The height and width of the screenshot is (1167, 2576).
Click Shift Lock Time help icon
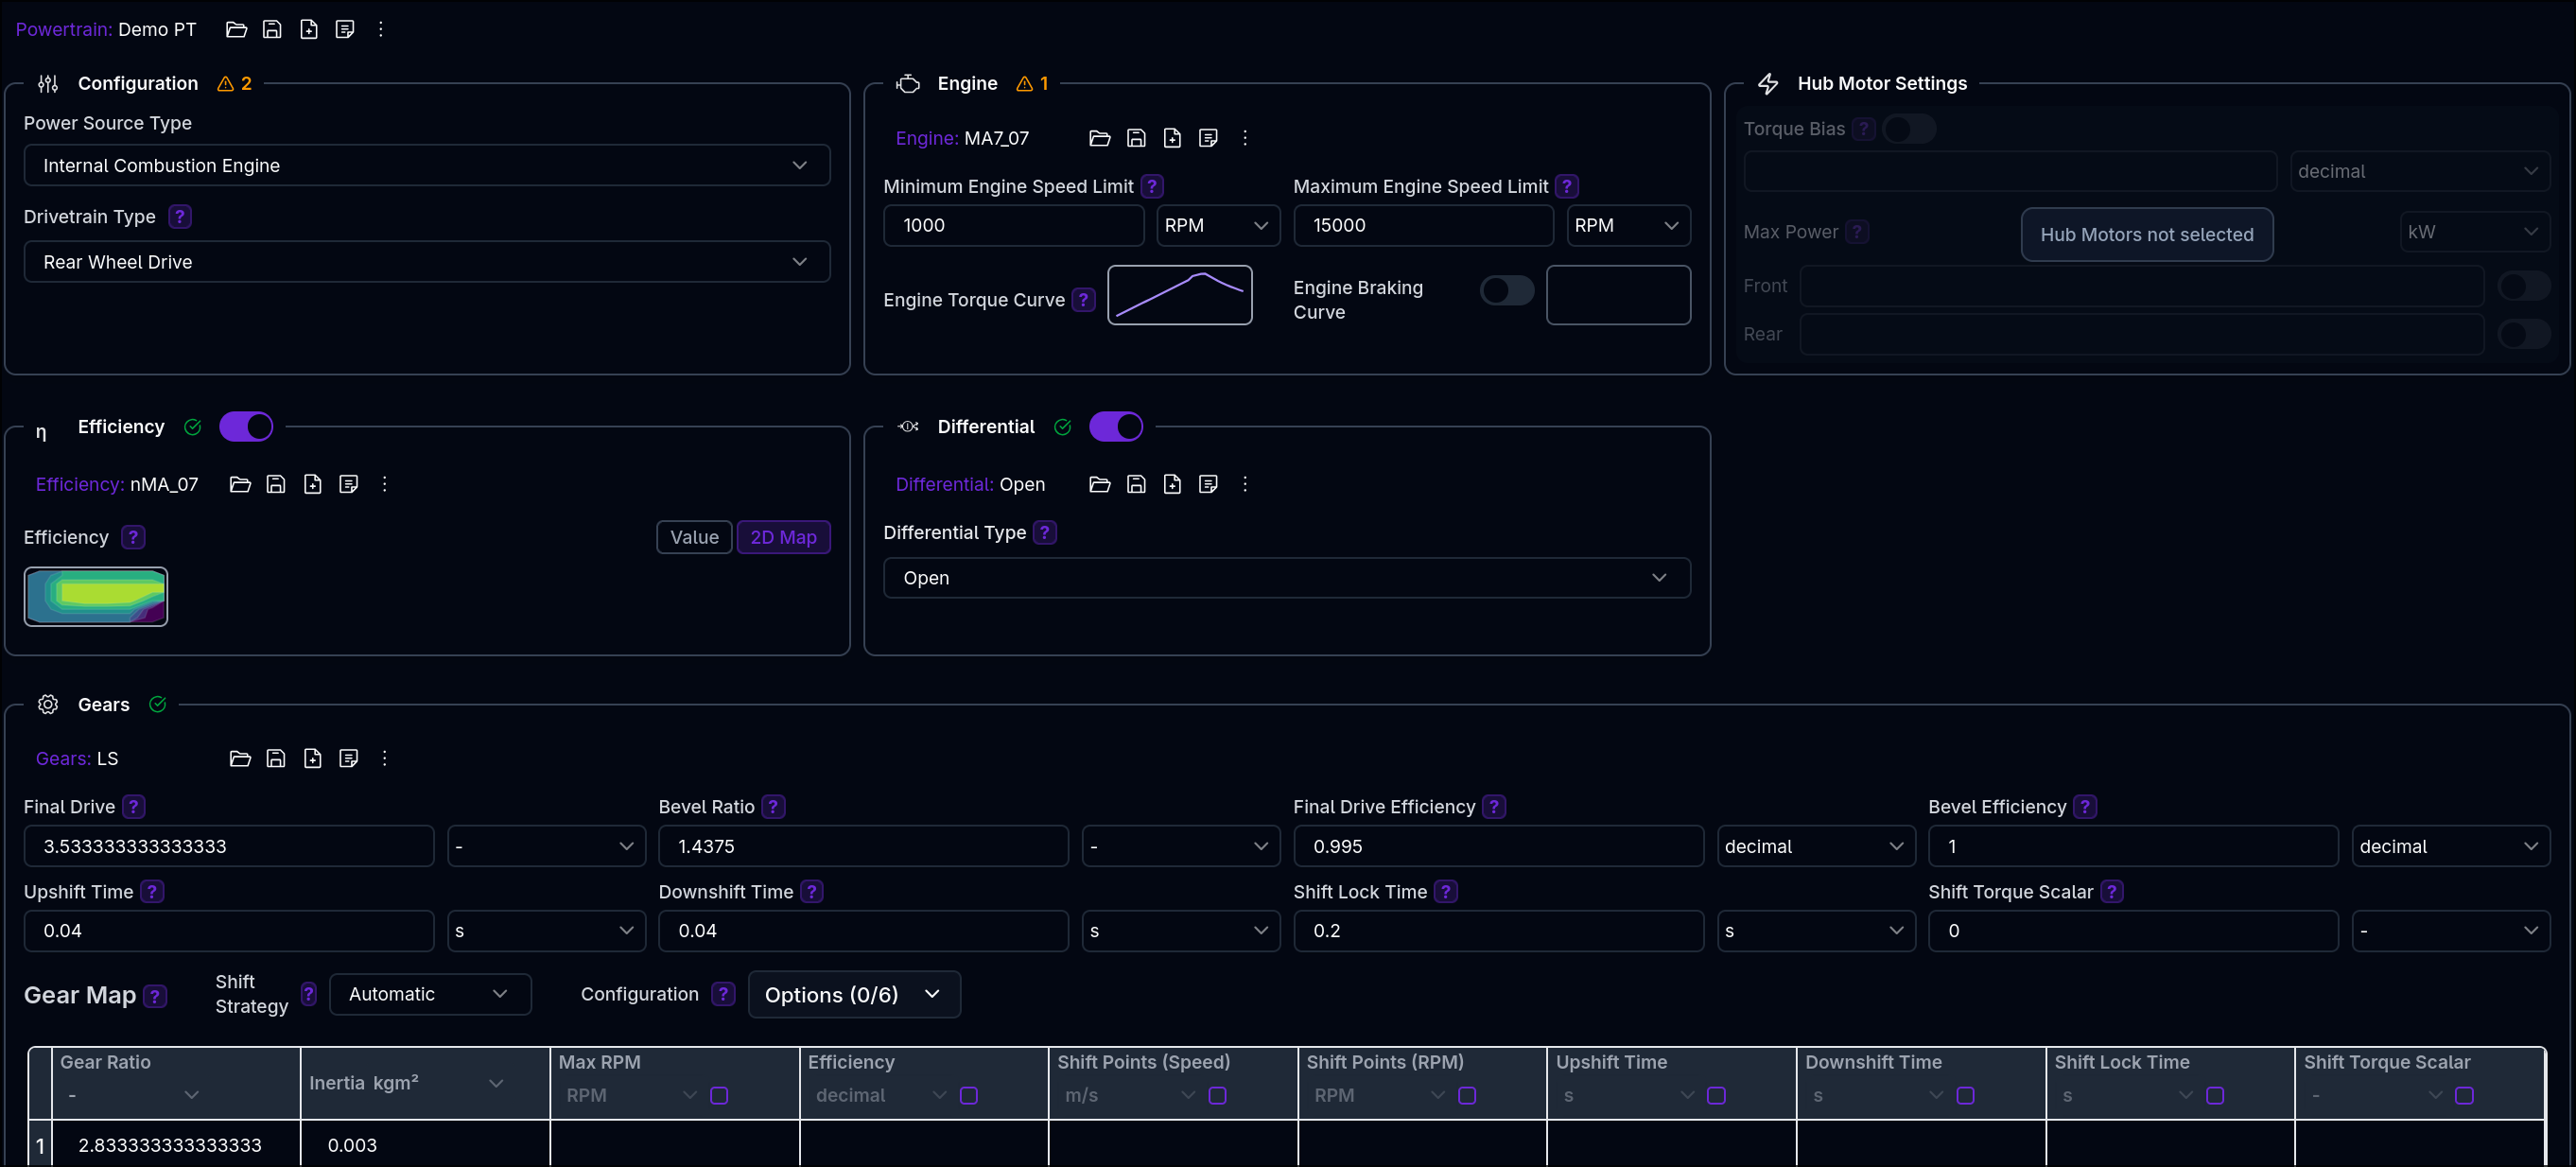1445,891
